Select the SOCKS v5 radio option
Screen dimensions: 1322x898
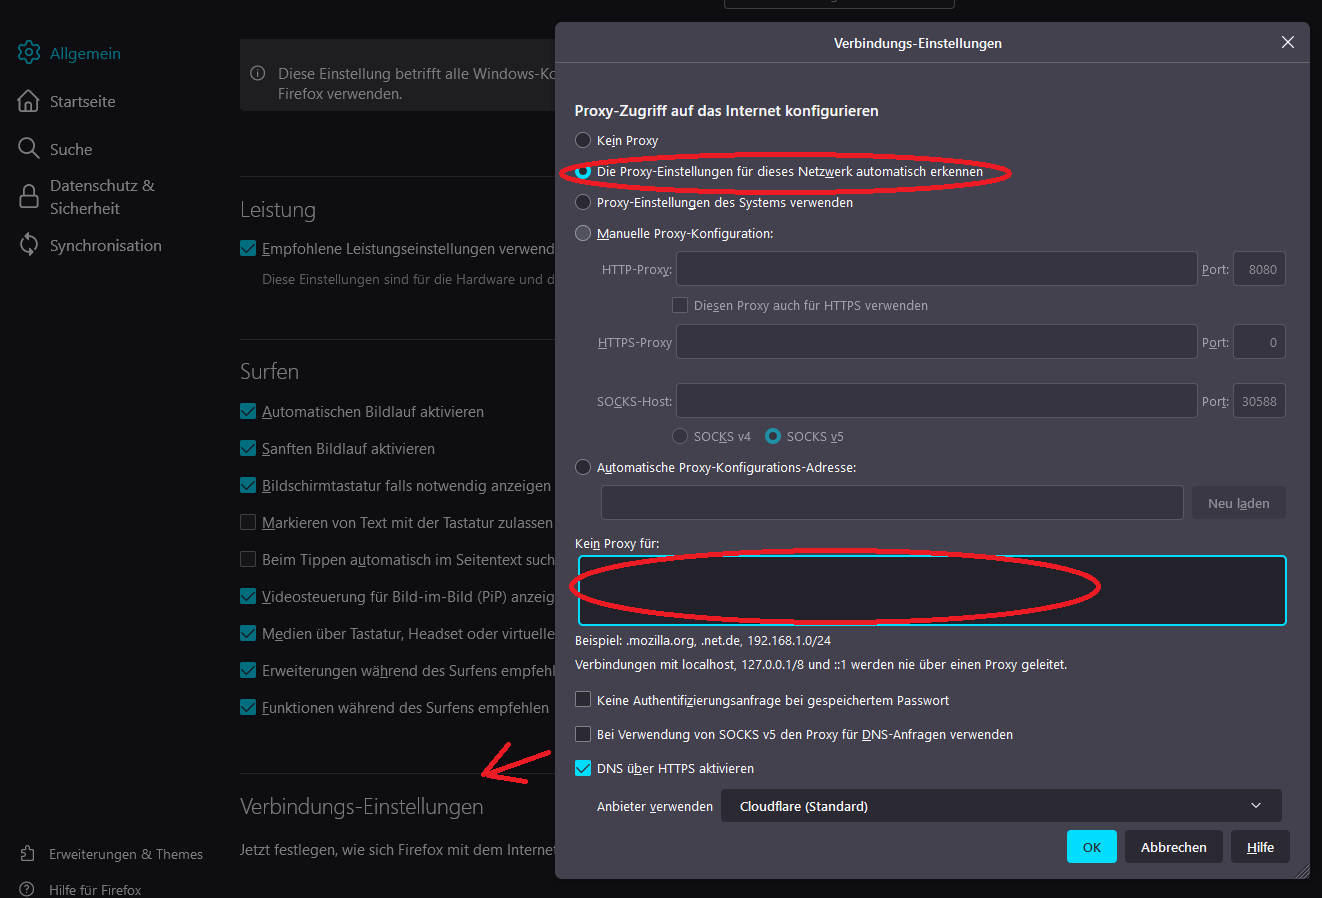click(x=773, y=436)
